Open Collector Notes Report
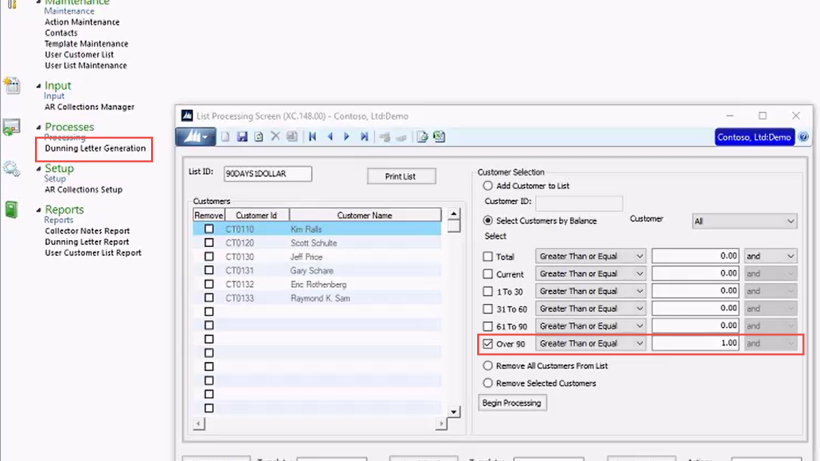820x461 pixels. [x=87, y=231]
